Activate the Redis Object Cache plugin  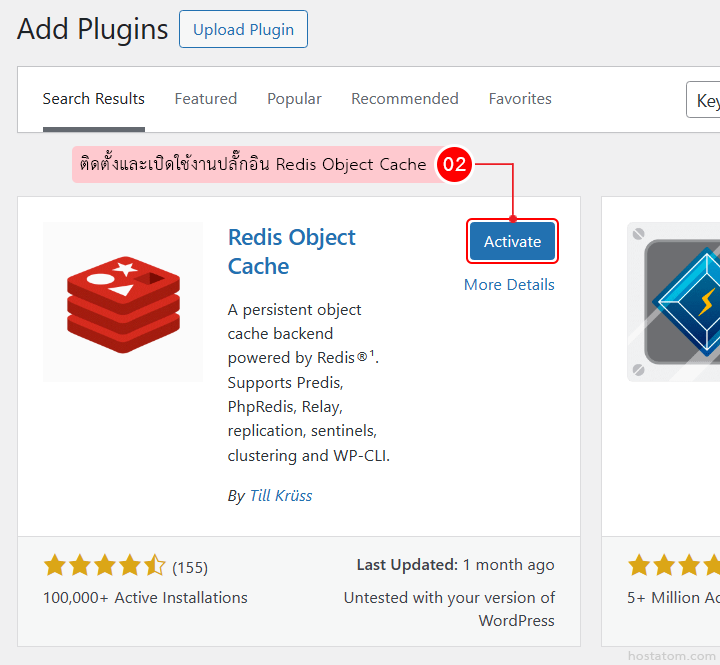click(512, 241)
